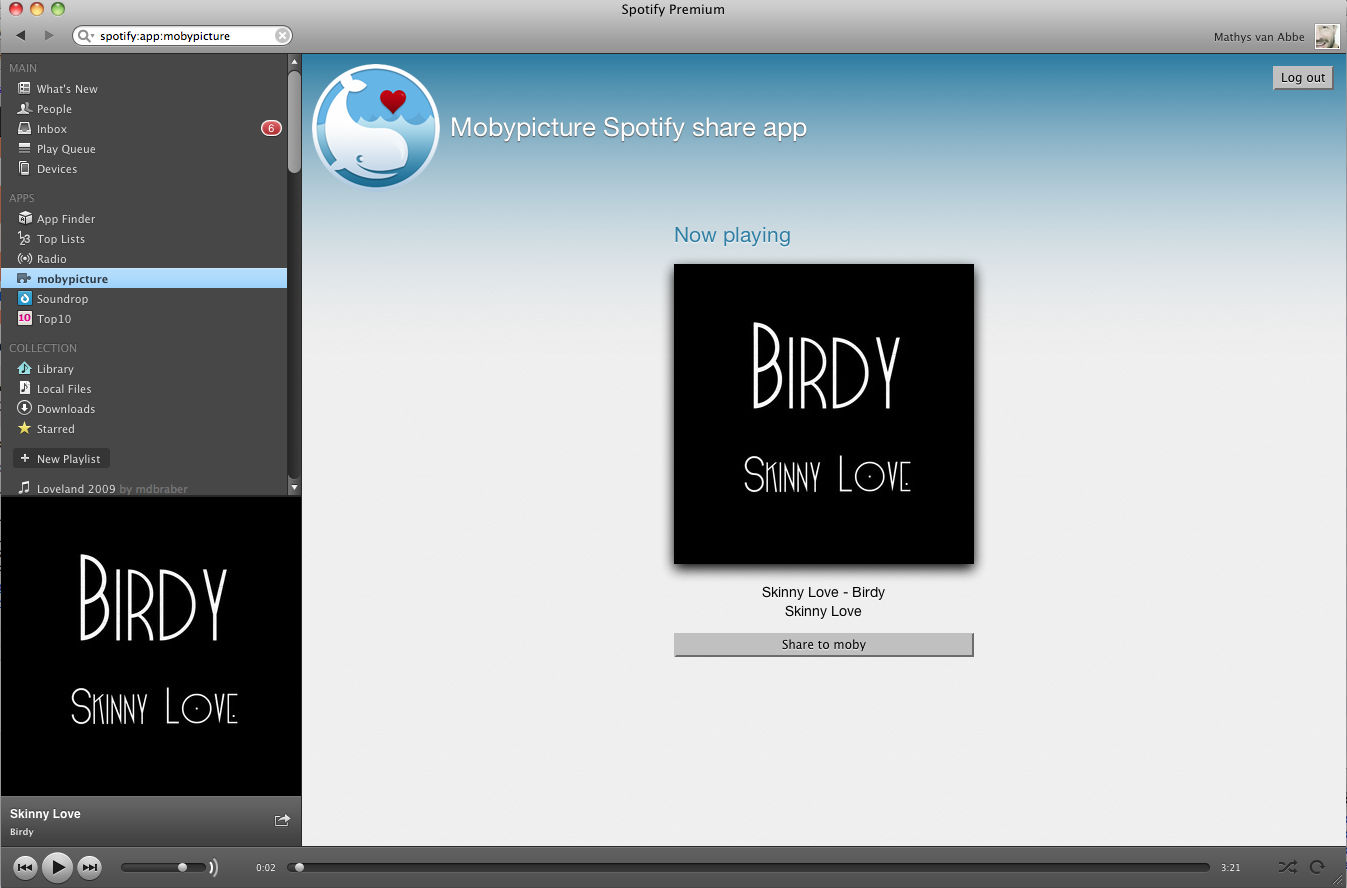Create a New Playlist
Screen dimensions: 1347x888
tap(61, 459)
